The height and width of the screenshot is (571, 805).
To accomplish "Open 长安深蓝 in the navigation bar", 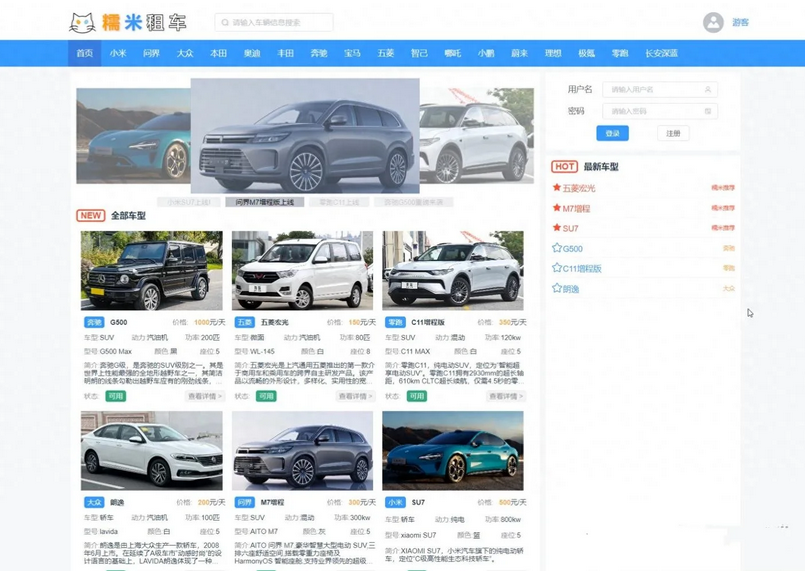I will [x=662, y=53].
